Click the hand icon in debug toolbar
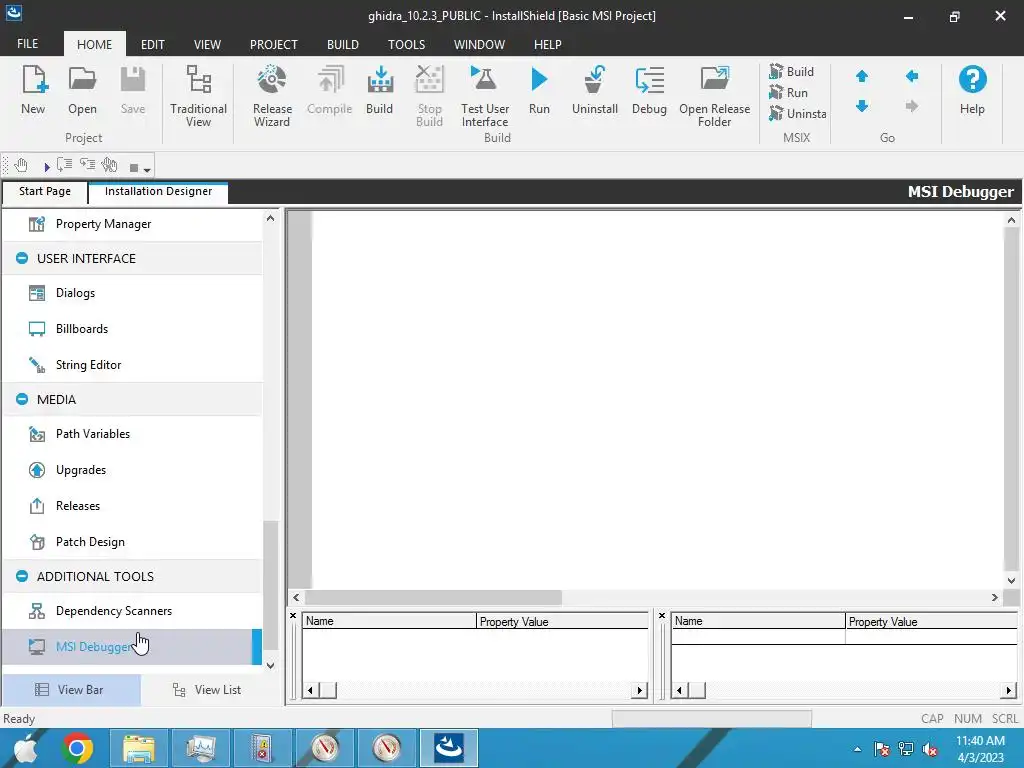Screen dimensions: 1024x768 (21, 165)
